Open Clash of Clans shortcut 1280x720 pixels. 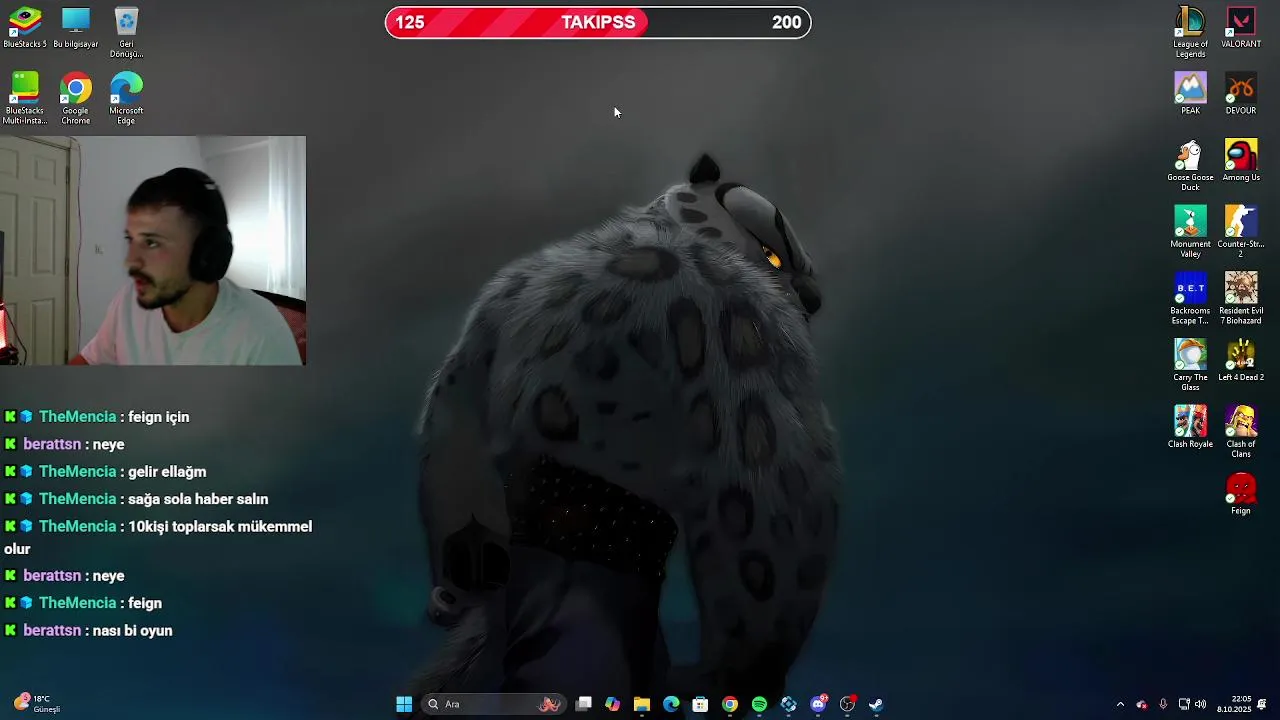pyautogui.click(x=1241, y=432)
